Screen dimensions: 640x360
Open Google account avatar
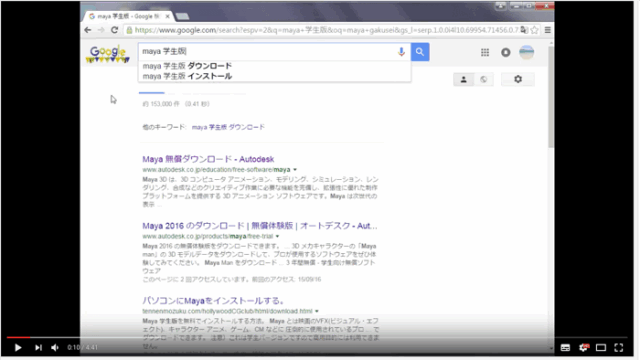pos(527,52)
